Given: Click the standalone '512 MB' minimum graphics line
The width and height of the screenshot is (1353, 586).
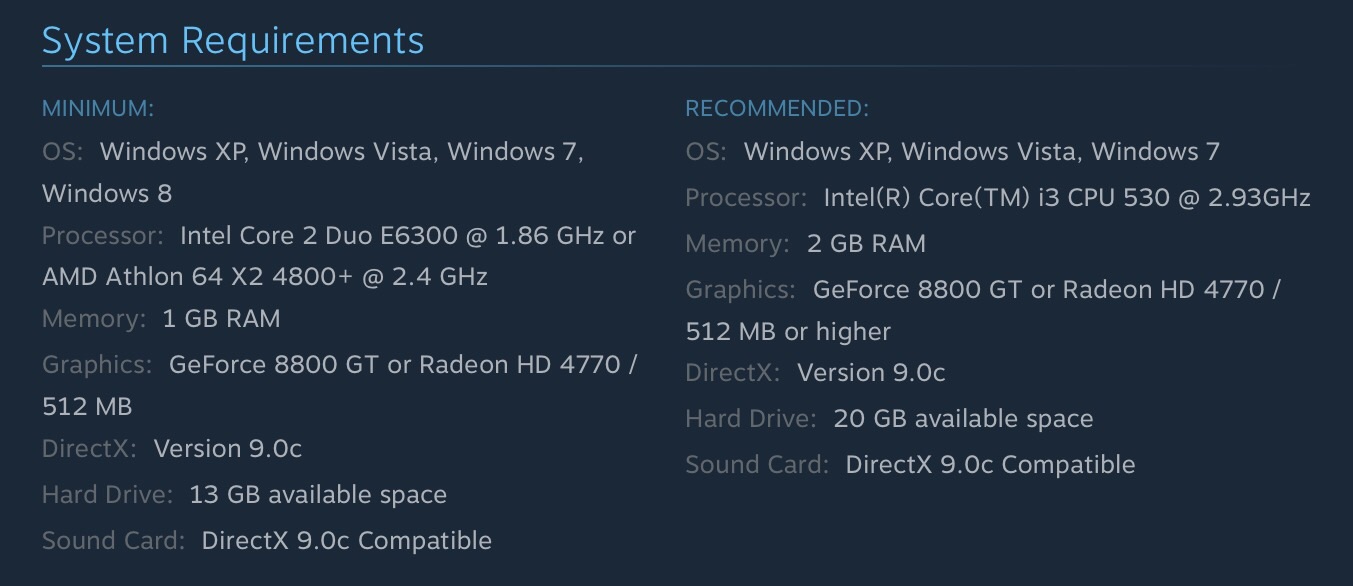Looking at the screenshot, I should (87, 406).
